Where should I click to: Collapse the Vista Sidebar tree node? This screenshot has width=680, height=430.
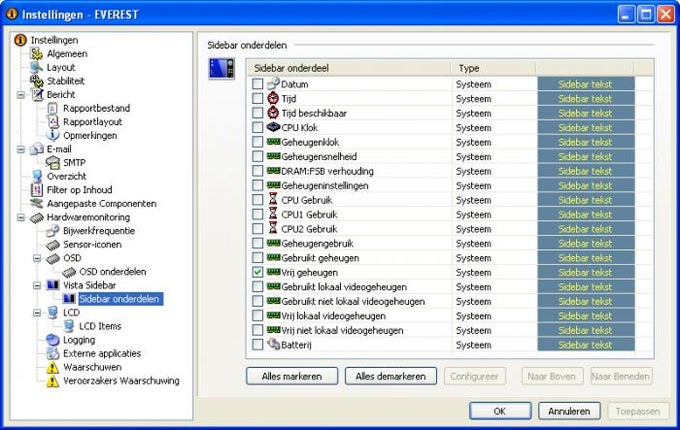(x=37, y=285)
